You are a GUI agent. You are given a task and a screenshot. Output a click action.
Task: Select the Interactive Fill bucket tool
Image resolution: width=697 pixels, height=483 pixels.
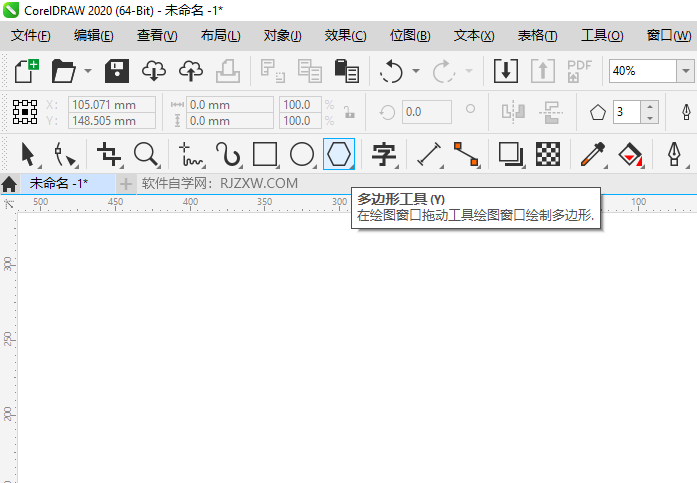(x=630, y=154)
